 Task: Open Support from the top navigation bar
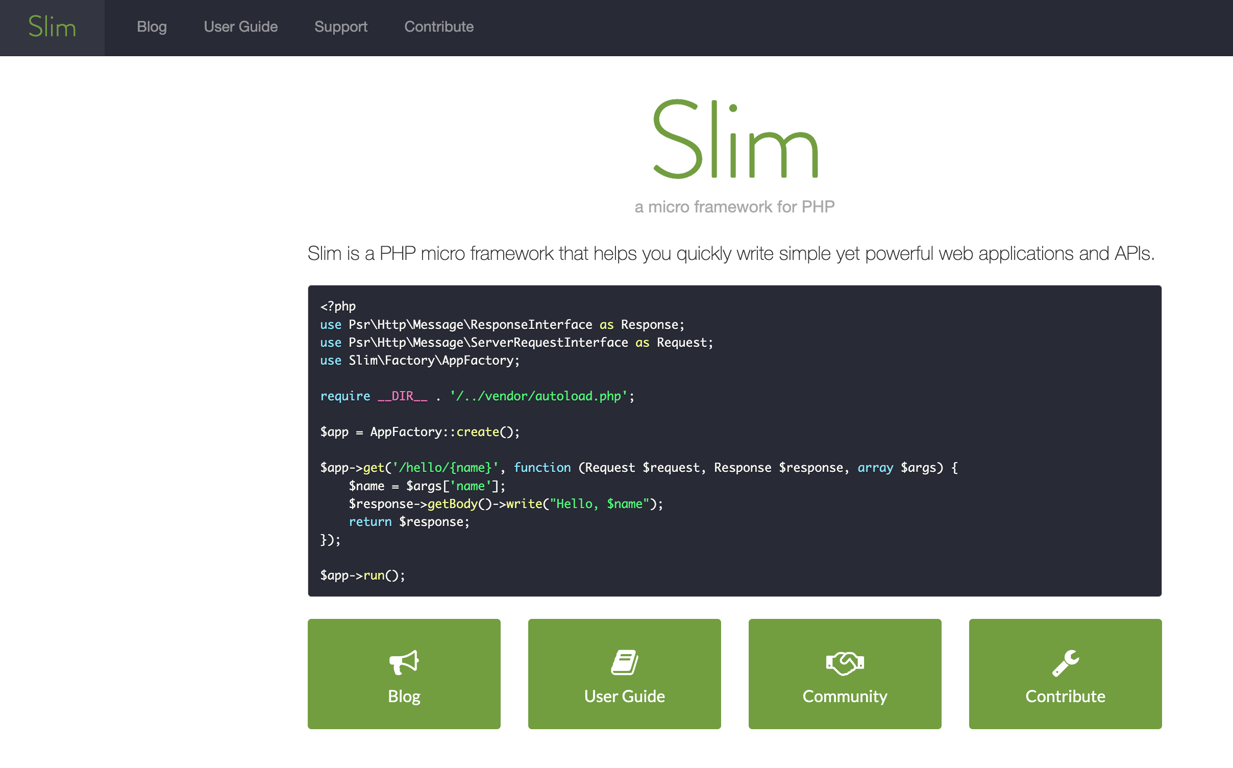pos(340,27)
